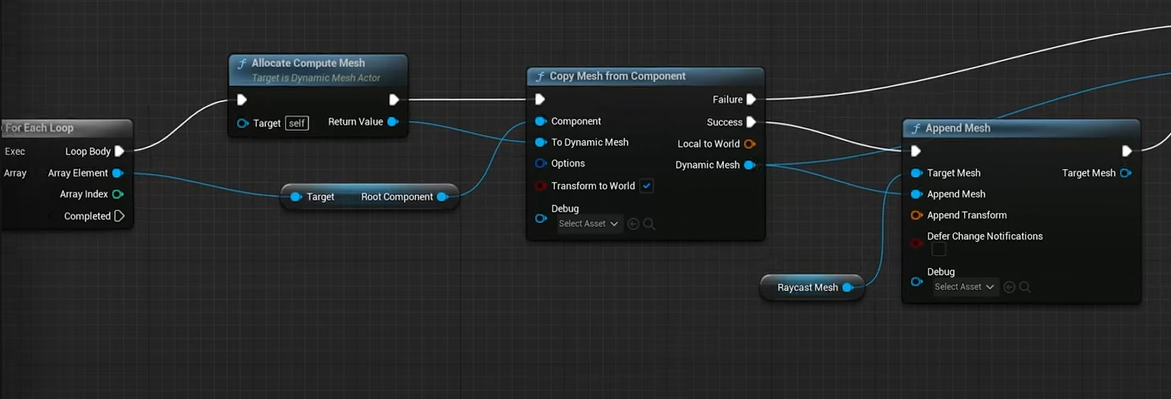
Task: Select Target pin on Allocate Compute Mesh
Action: point(243,123)
